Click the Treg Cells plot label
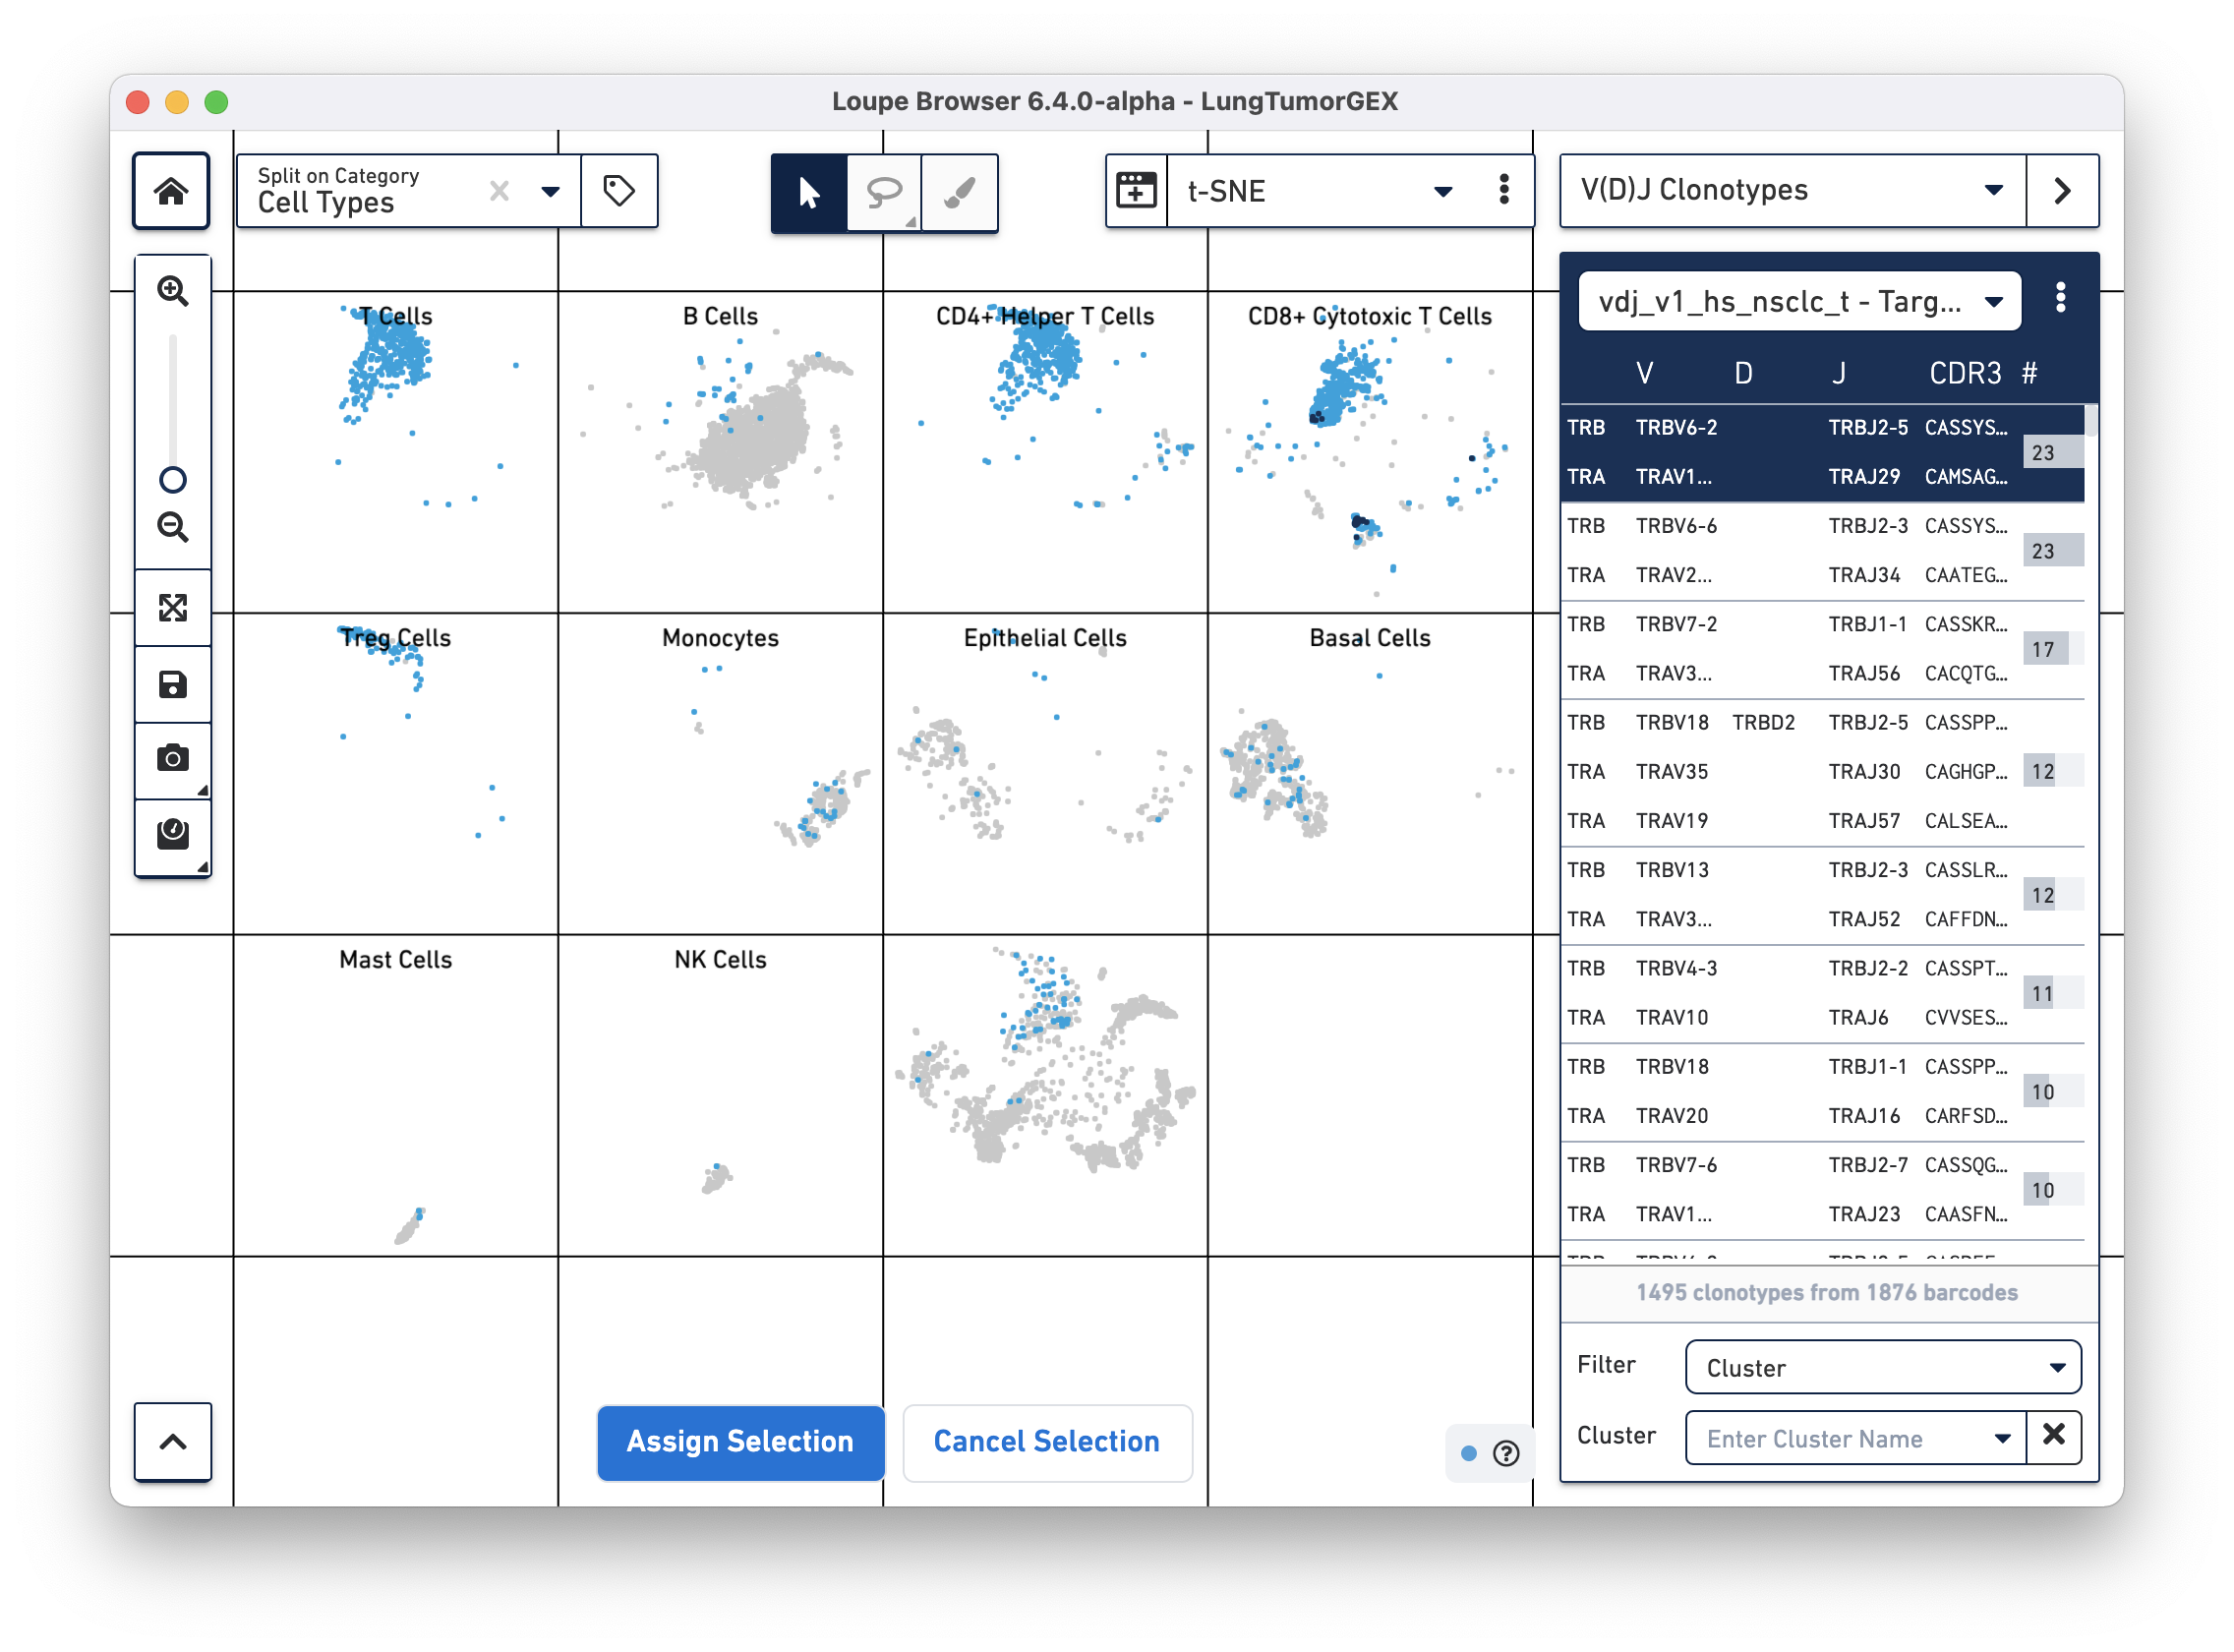The height and width of the screenshot is (1652, 2234). [x=395, y=638]
